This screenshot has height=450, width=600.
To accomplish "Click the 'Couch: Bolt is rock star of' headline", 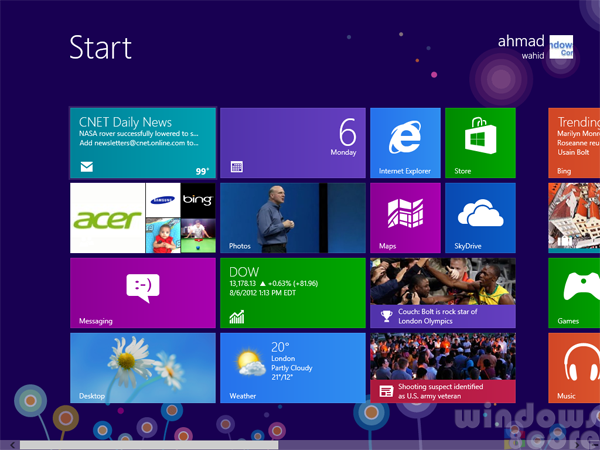I will pyautogui.click(x=438, y=311).
